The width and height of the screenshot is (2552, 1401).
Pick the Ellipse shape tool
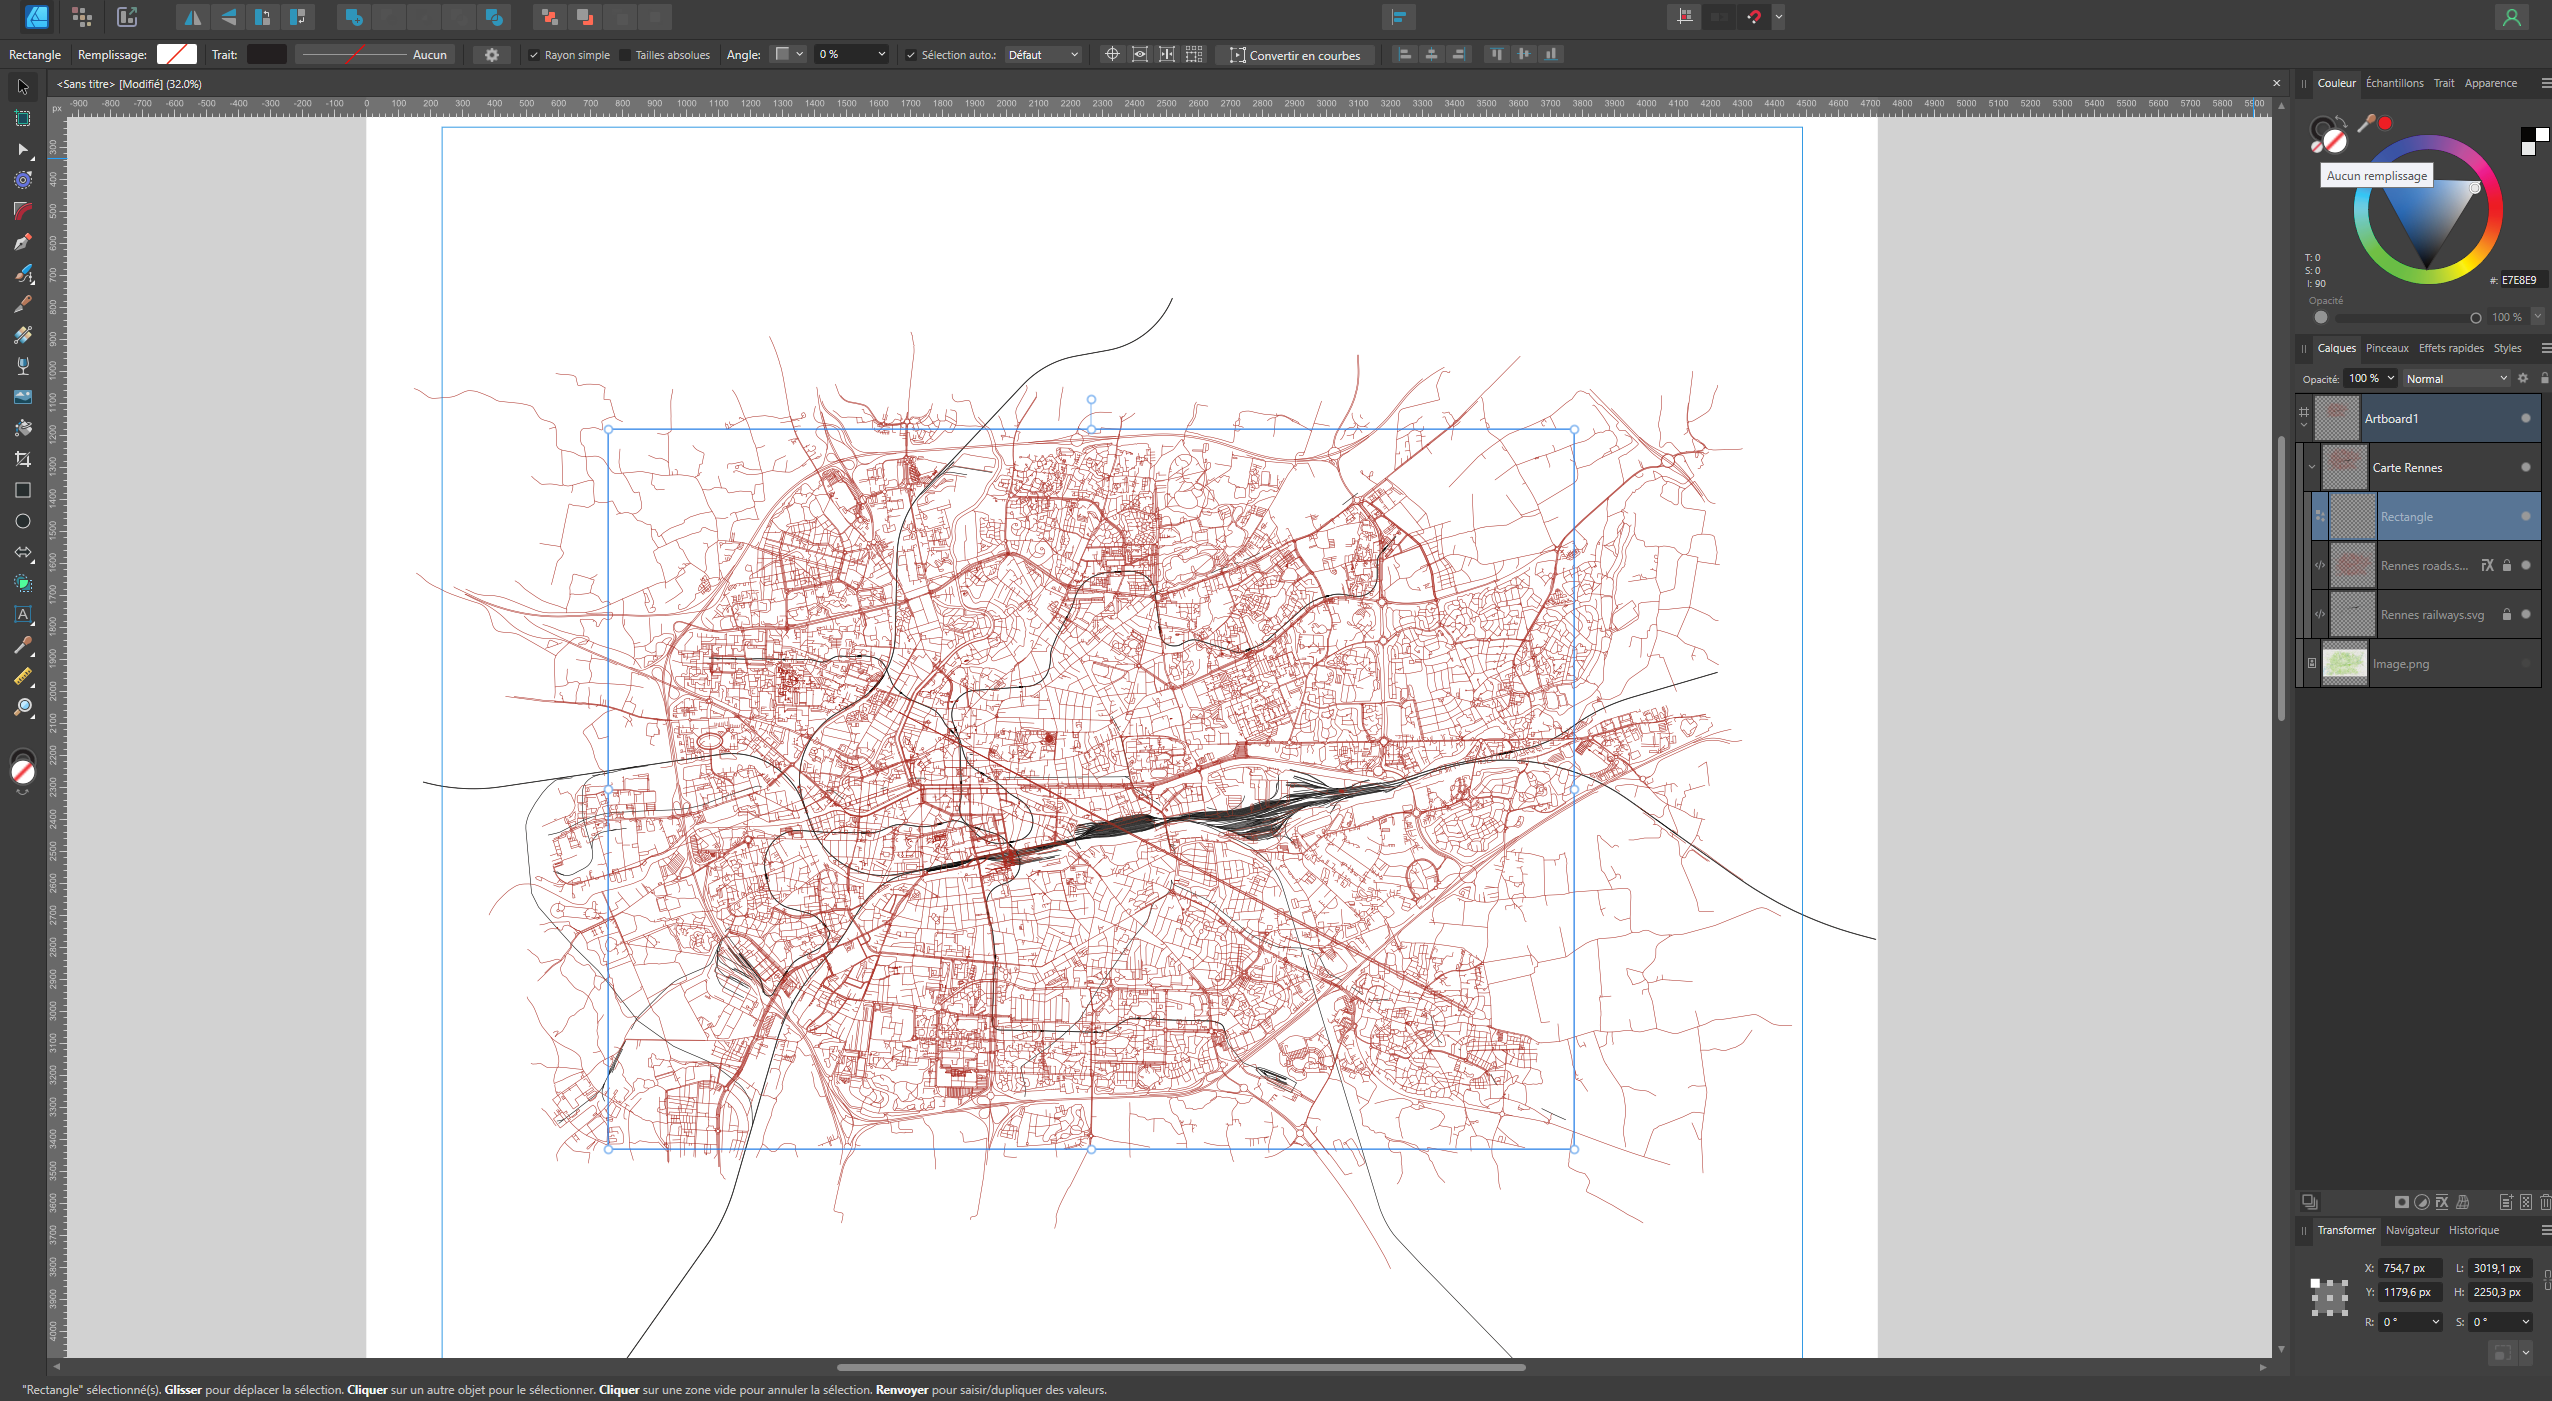point(22,521)
